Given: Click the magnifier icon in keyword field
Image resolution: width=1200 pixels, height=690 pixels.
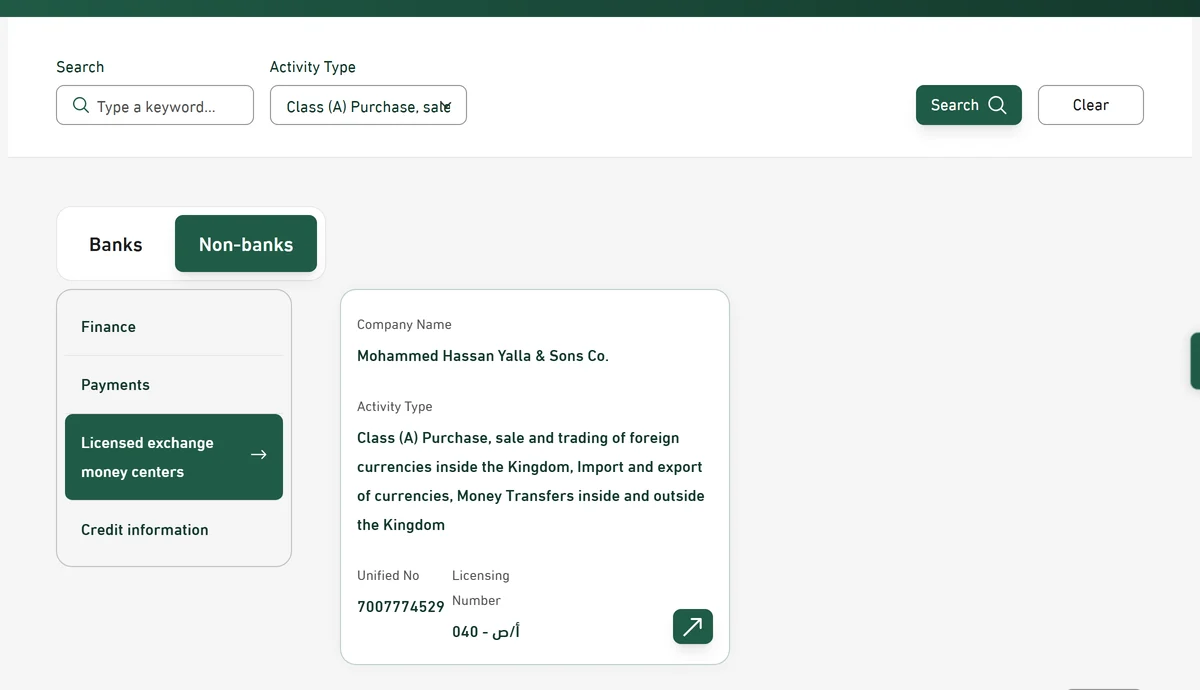Looking at the screenshot, I should pyautogui.click(x=81, y=105).
